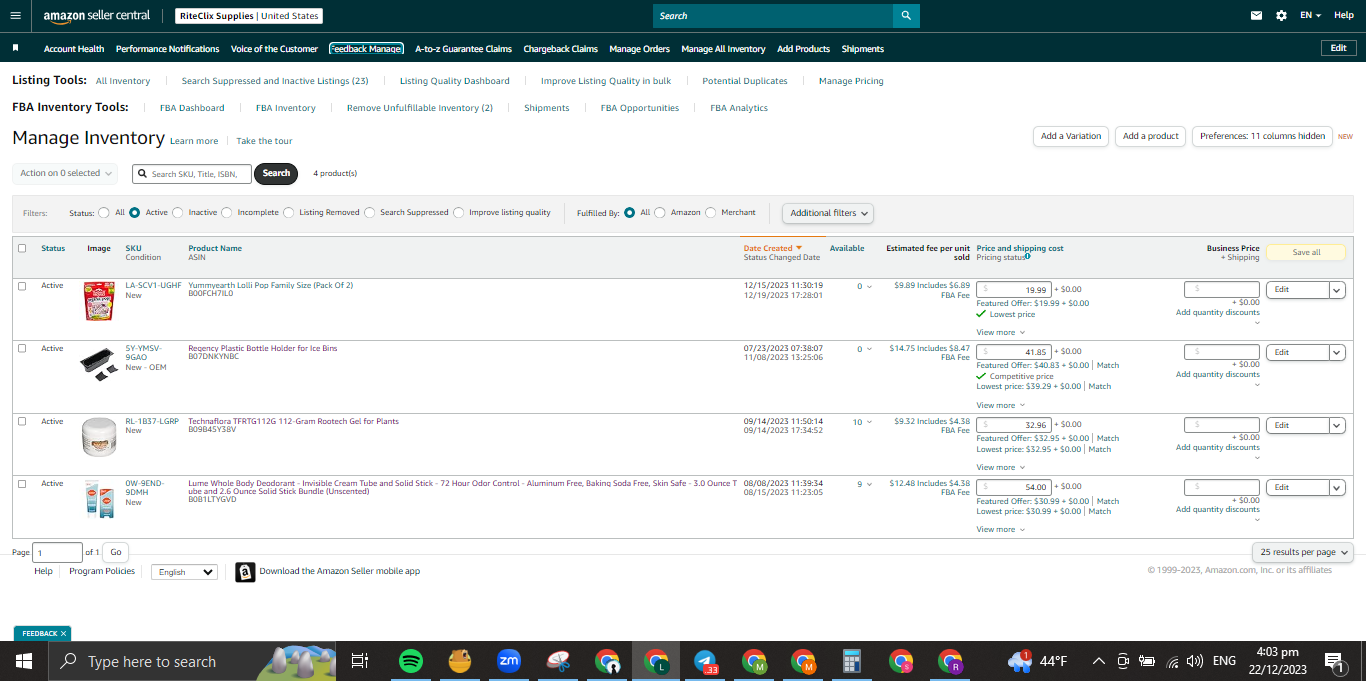Screen dimensions: 1366x681
Task: Open Shipments in the top navigation bar
Action: [863, 49]
